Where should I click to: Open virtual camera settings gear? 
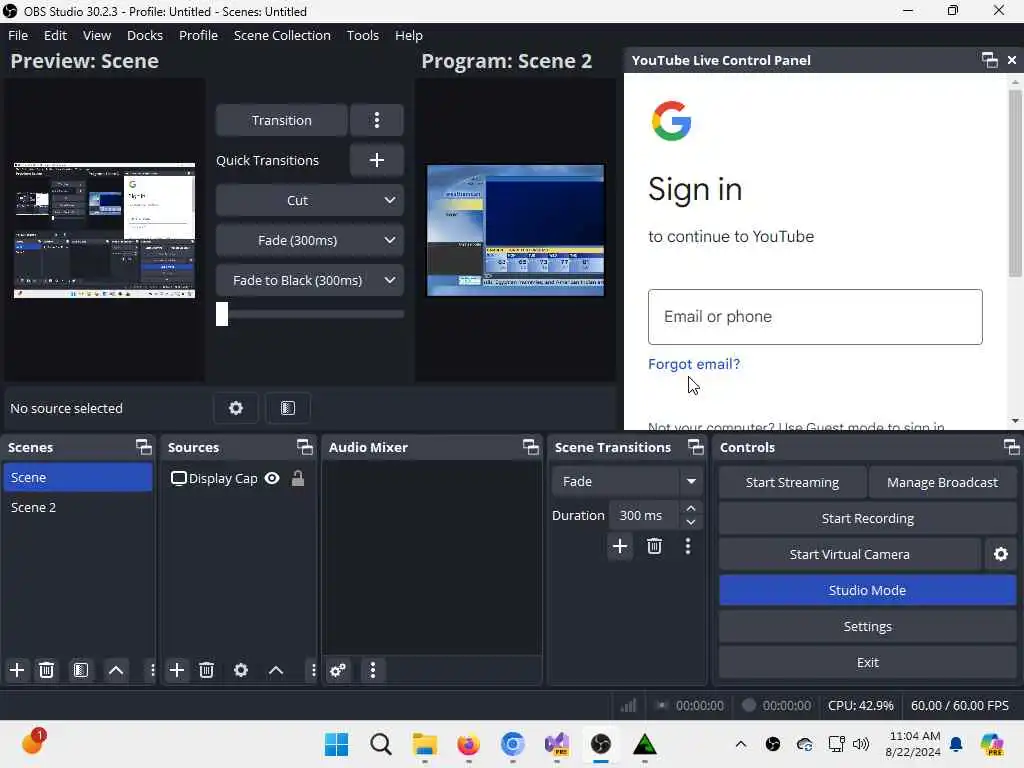click(x=1000, y=554)
